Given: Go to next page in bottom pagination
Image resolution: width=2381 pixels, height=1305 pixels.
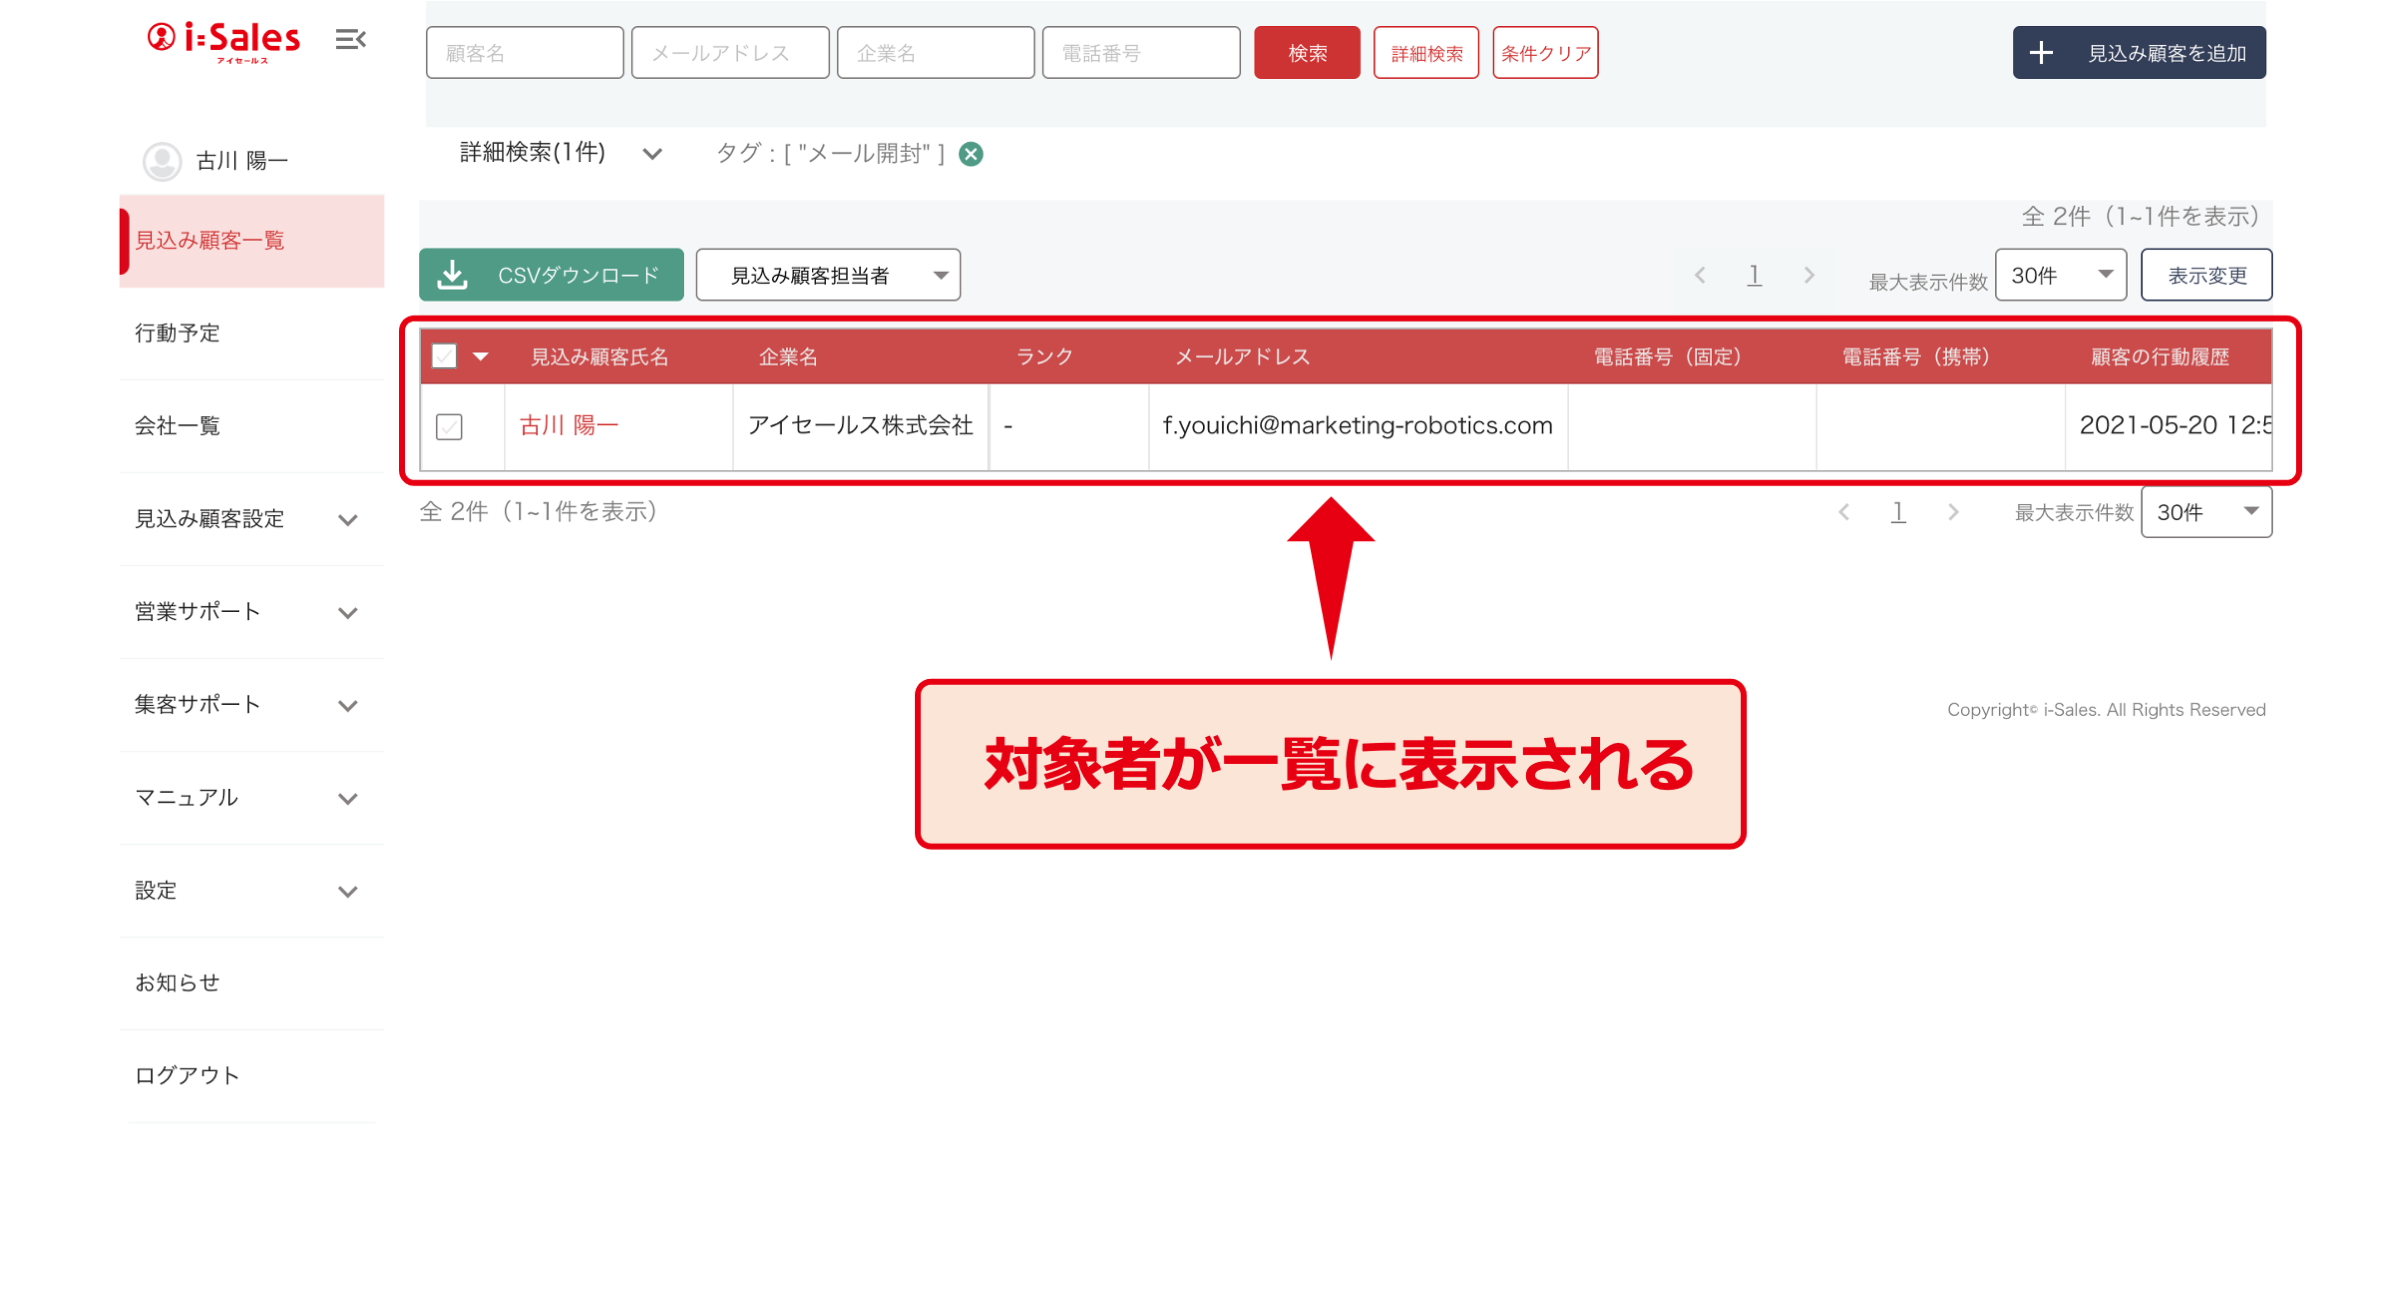Looking at the screenshot, I should tap(1952, 512).
